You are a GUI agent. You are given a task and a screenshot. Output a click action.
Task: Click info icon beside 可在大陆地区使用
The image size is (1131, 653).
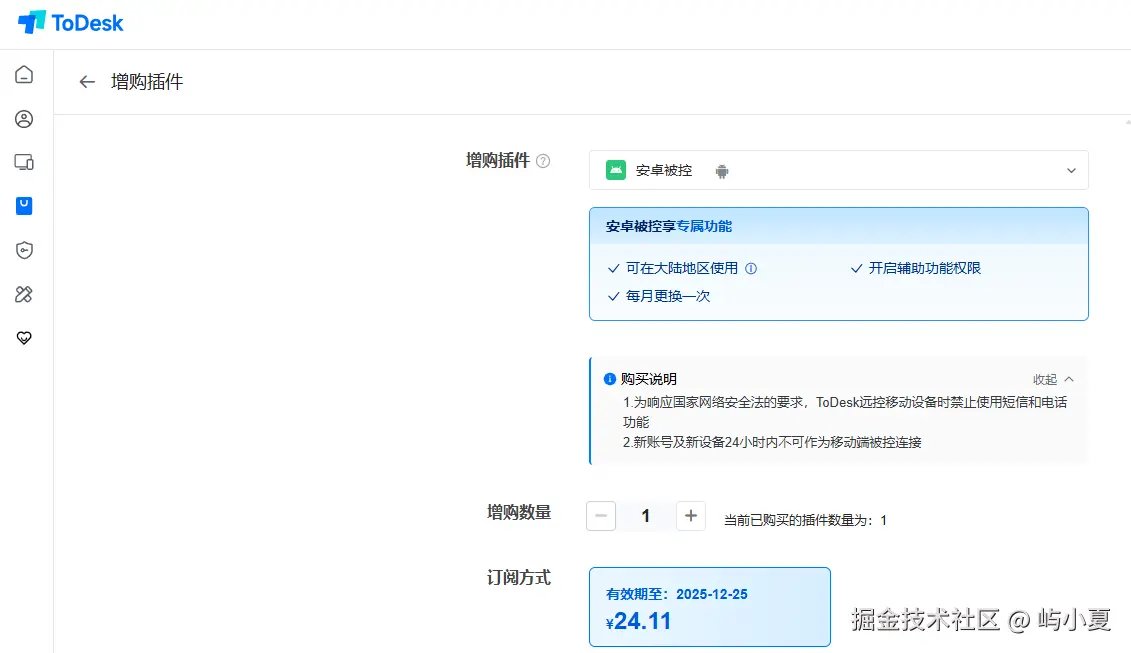751,268
